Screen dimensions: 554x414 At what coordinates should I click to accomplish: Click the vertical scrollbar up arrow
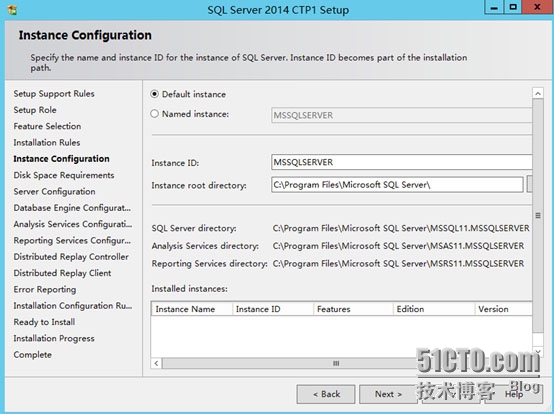[538, 93]
